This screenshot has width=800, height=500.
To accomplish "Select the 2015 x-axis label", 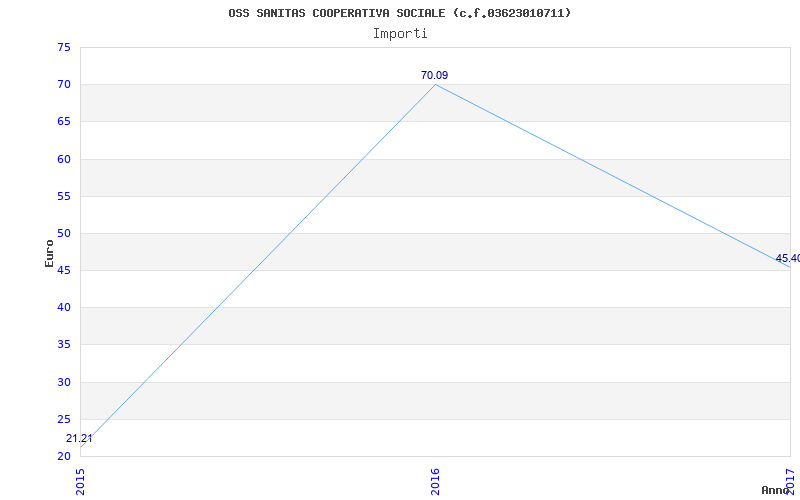I will pyautogui.click(x=81, y=482).
